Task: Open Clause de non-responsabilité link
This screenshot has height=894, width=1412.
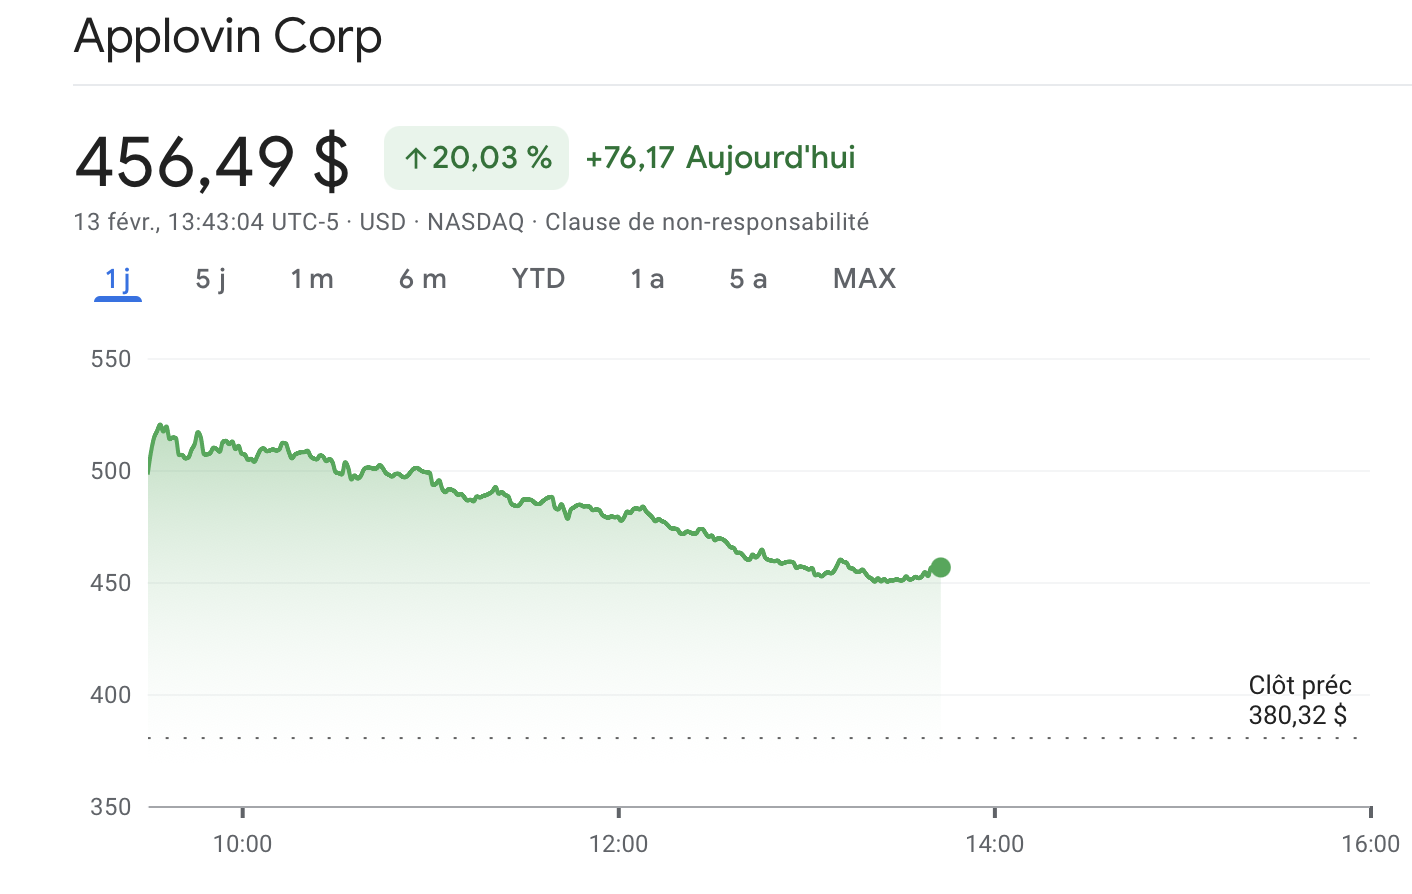Action: coord(706,222)
